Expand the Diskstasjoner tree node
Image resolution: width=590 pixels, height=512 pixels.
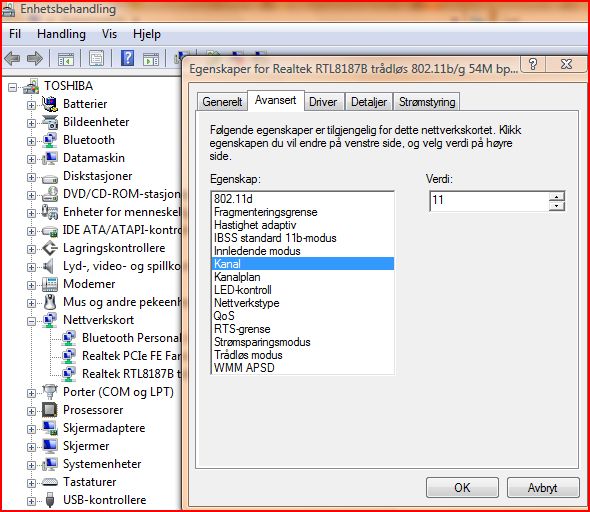tap(32, 177)
